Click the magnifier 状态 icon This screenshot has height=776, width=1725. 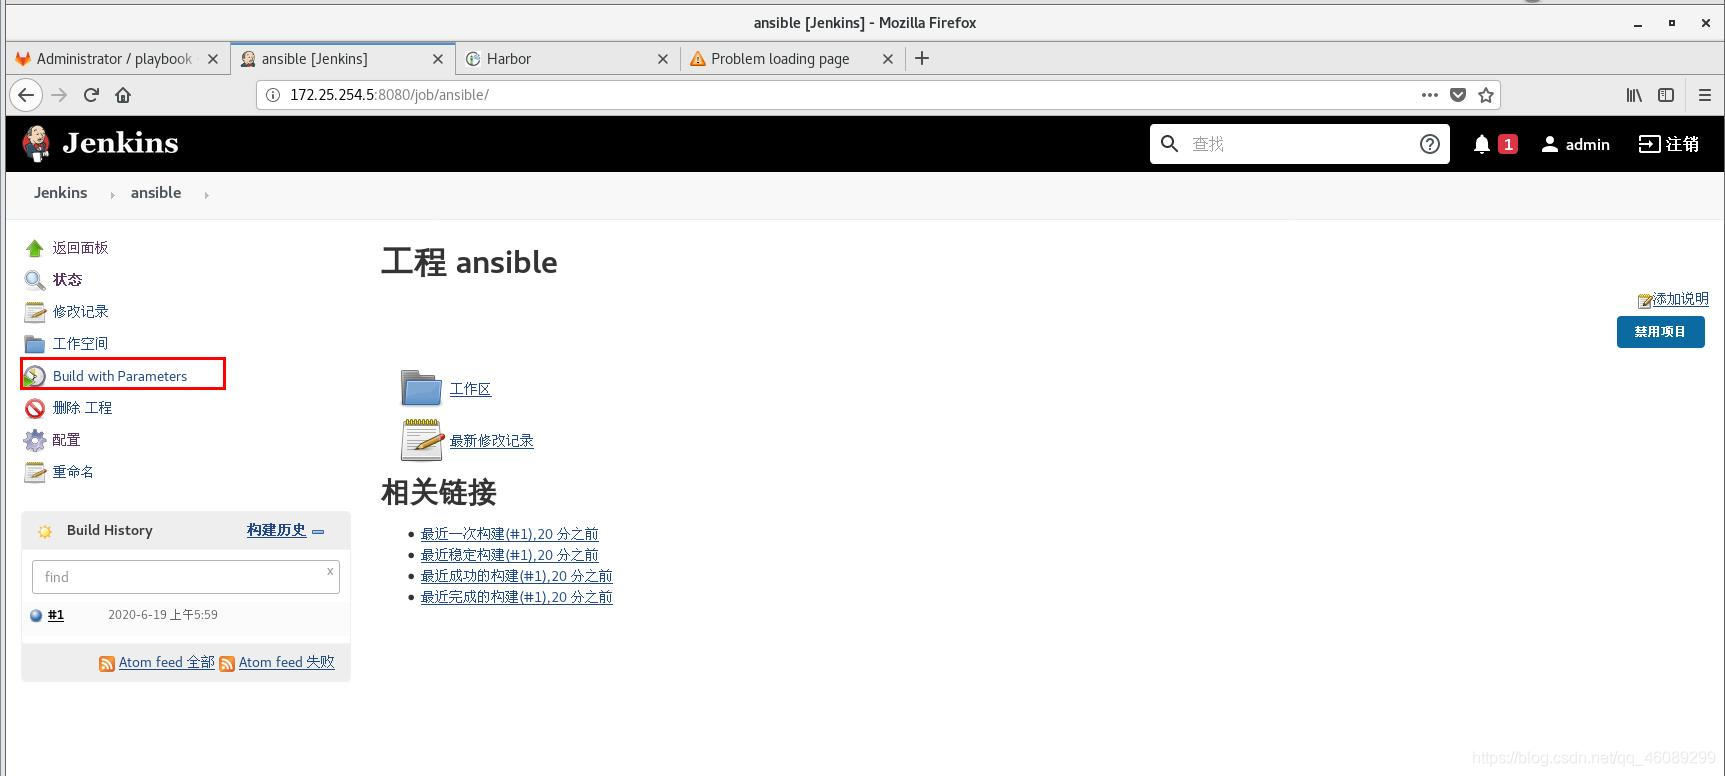[x=35, y=280]
